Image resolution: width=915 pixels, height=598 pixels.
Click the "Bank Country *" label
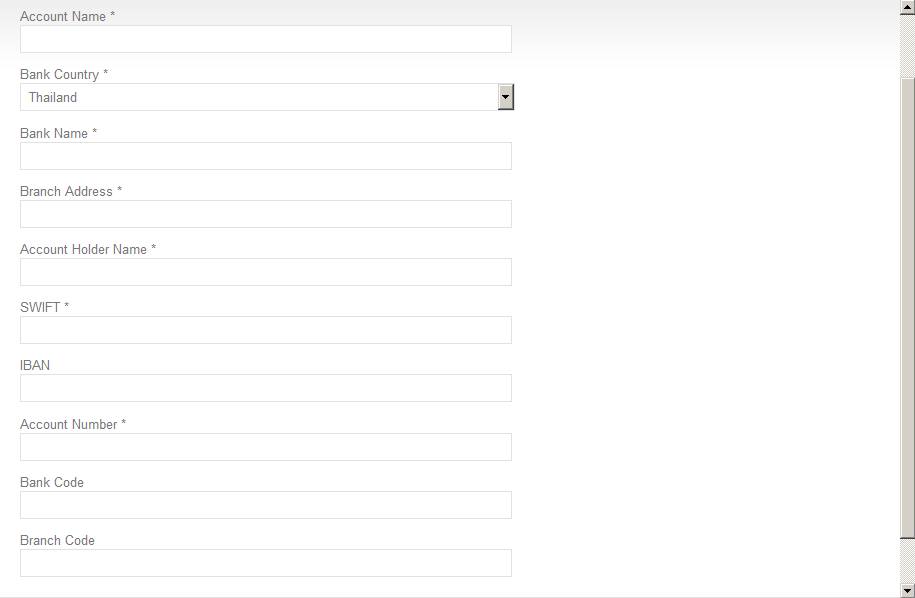pyautogui.click(x=64, y=74)
